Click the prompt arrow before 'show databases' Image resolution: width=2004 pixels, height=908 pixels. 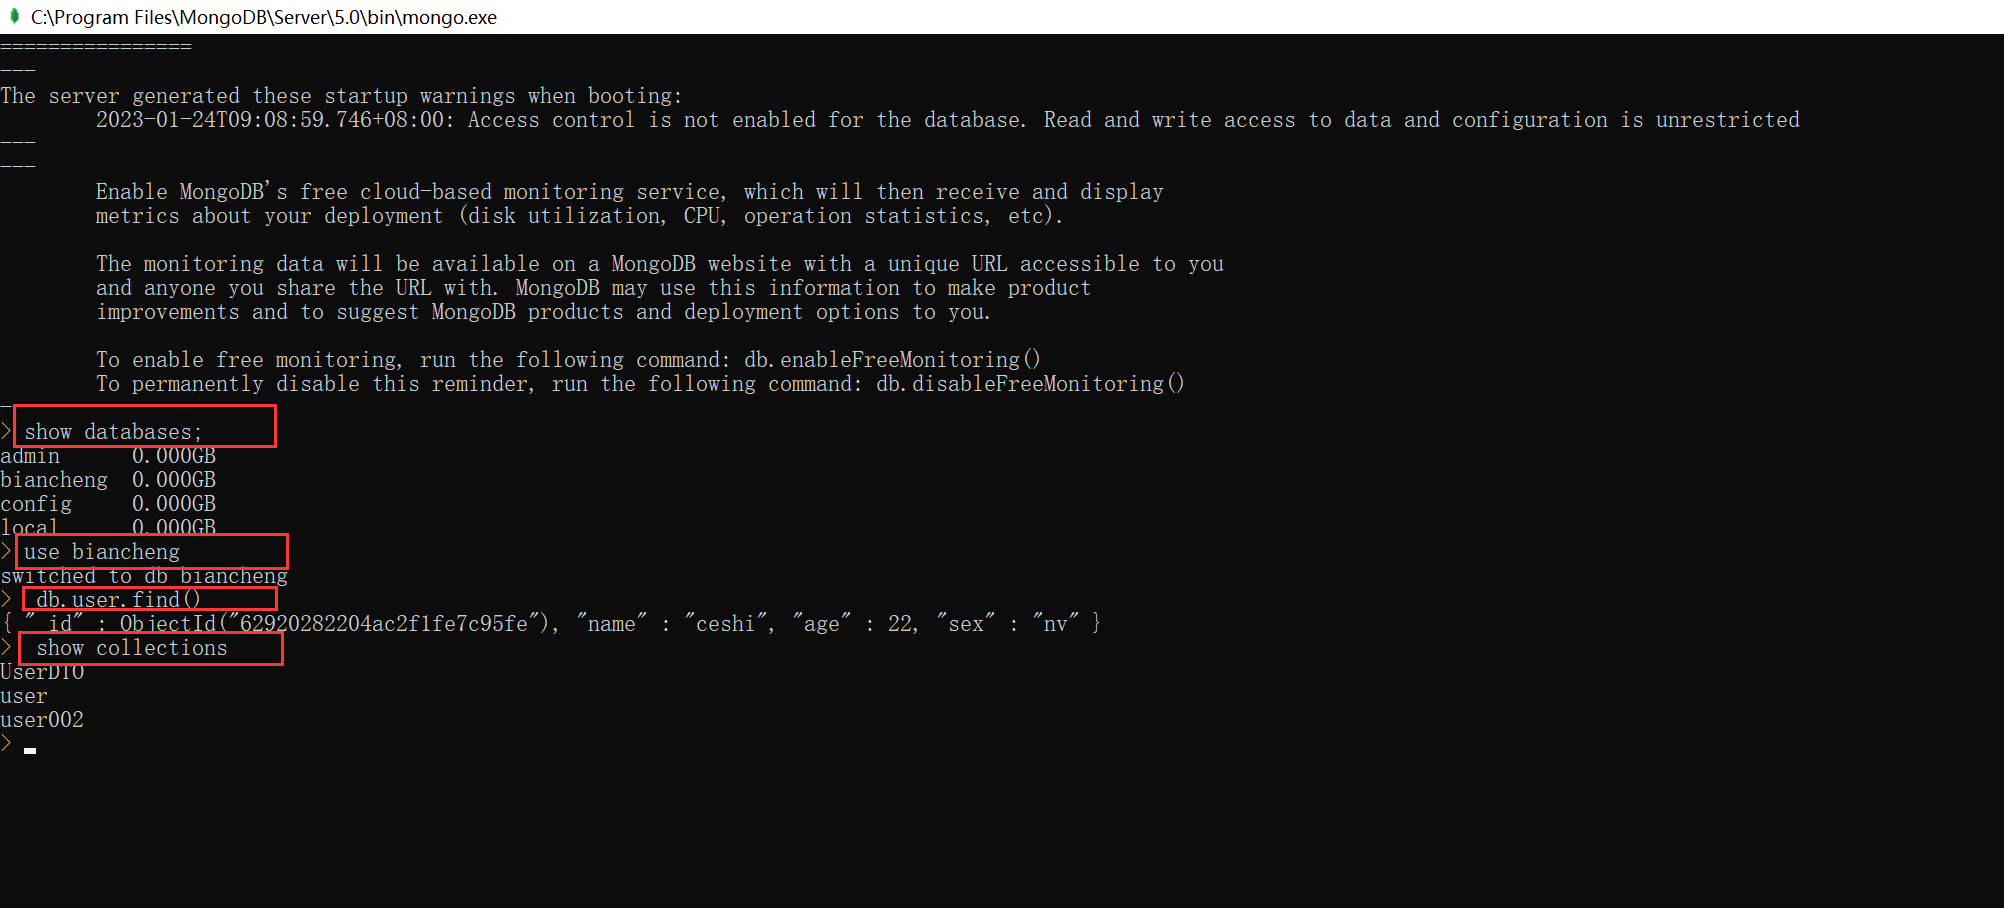tap(6, 432)
